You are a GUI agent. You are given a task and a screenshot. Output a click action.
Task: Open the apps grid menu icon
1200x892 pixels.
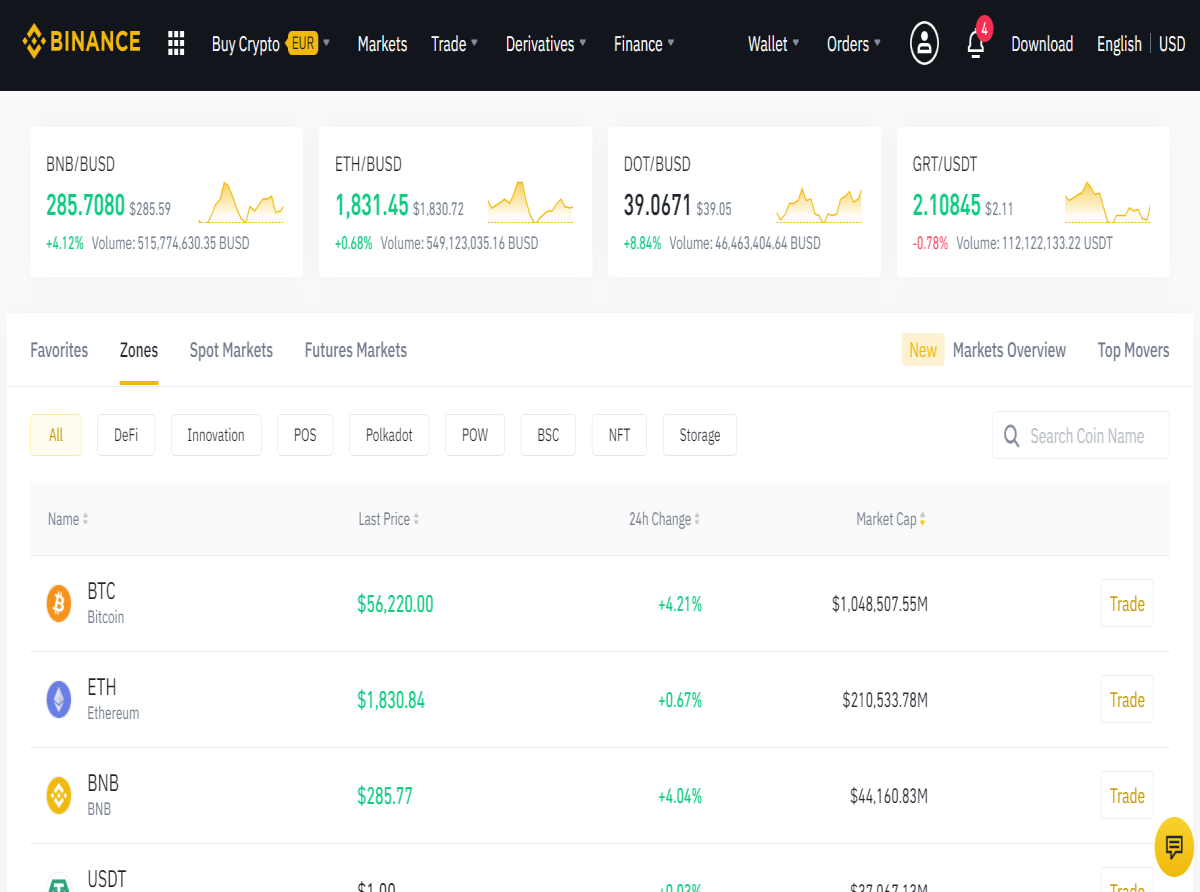tap(176, 43)
